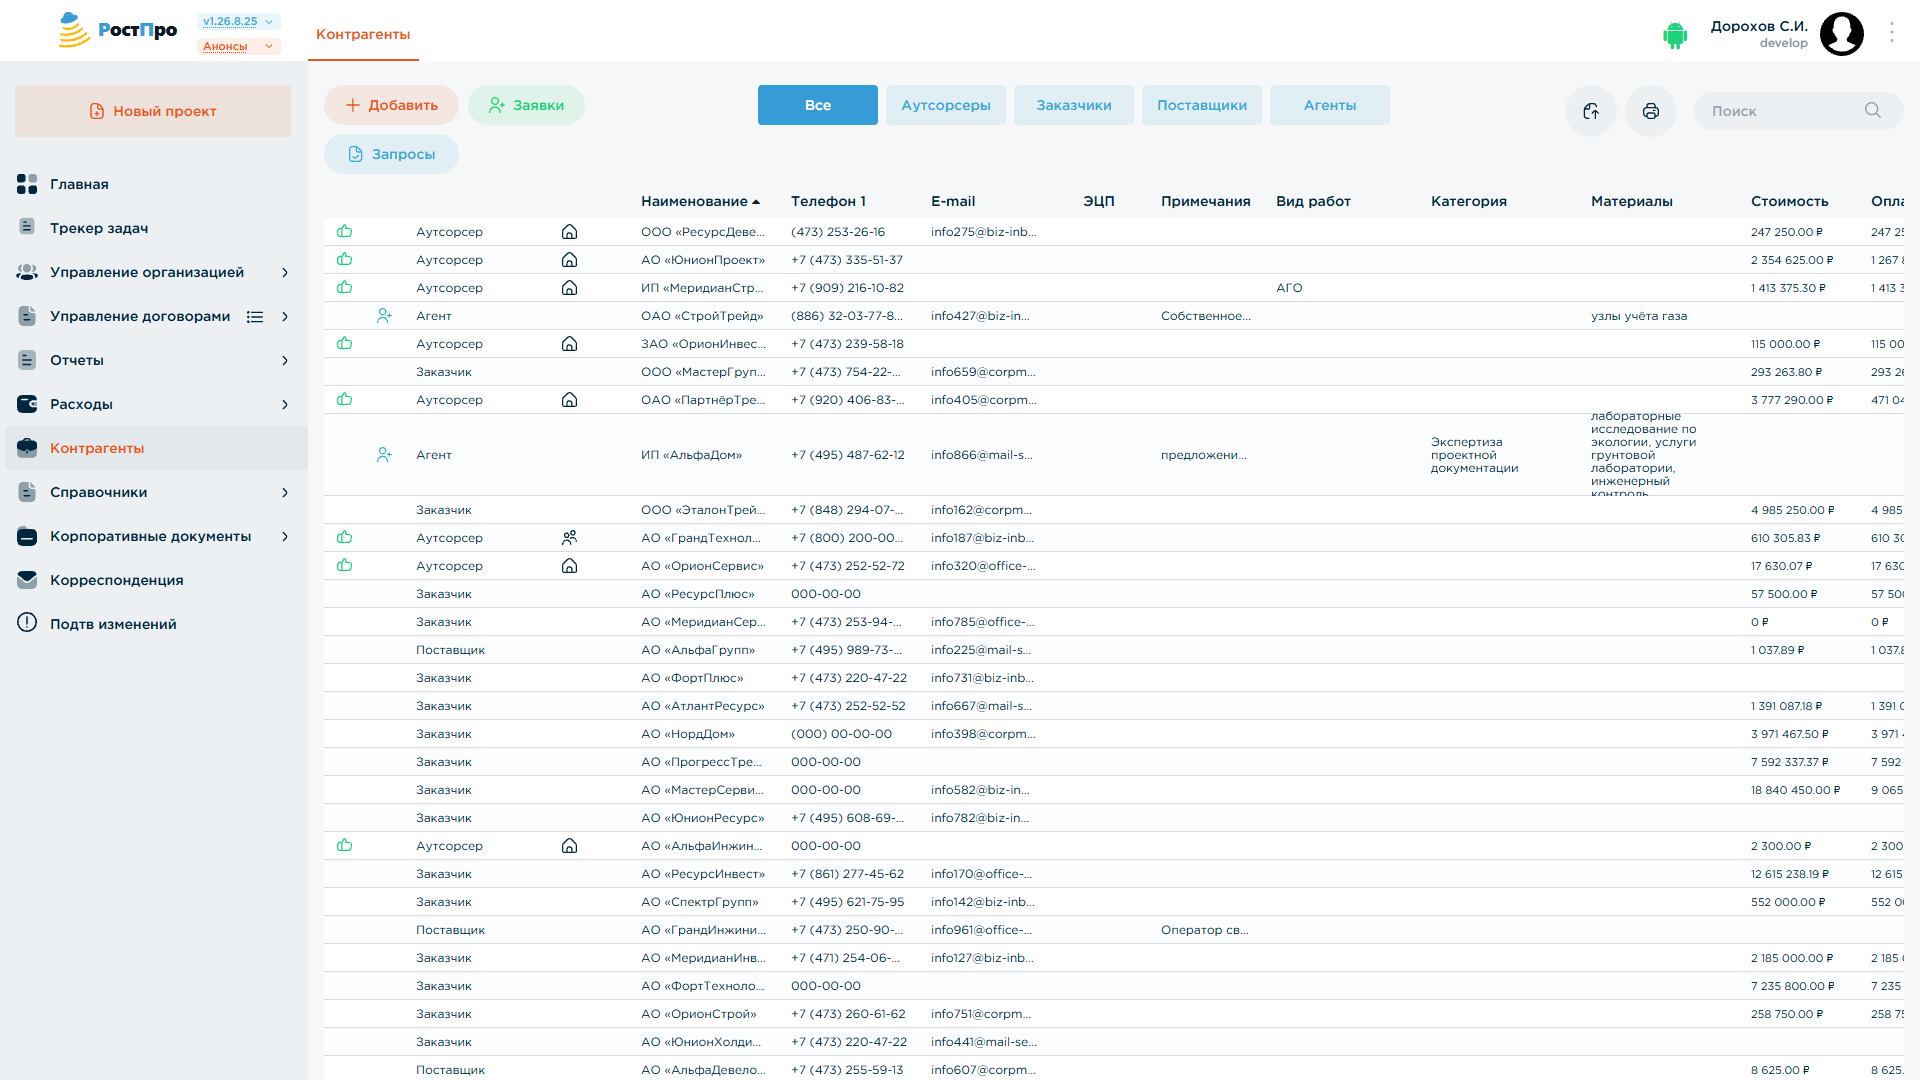Image resolution: width=1920 pixels, height=1080 pixels.
Task: Select the Все filter tab
Action: click(817, 105)
